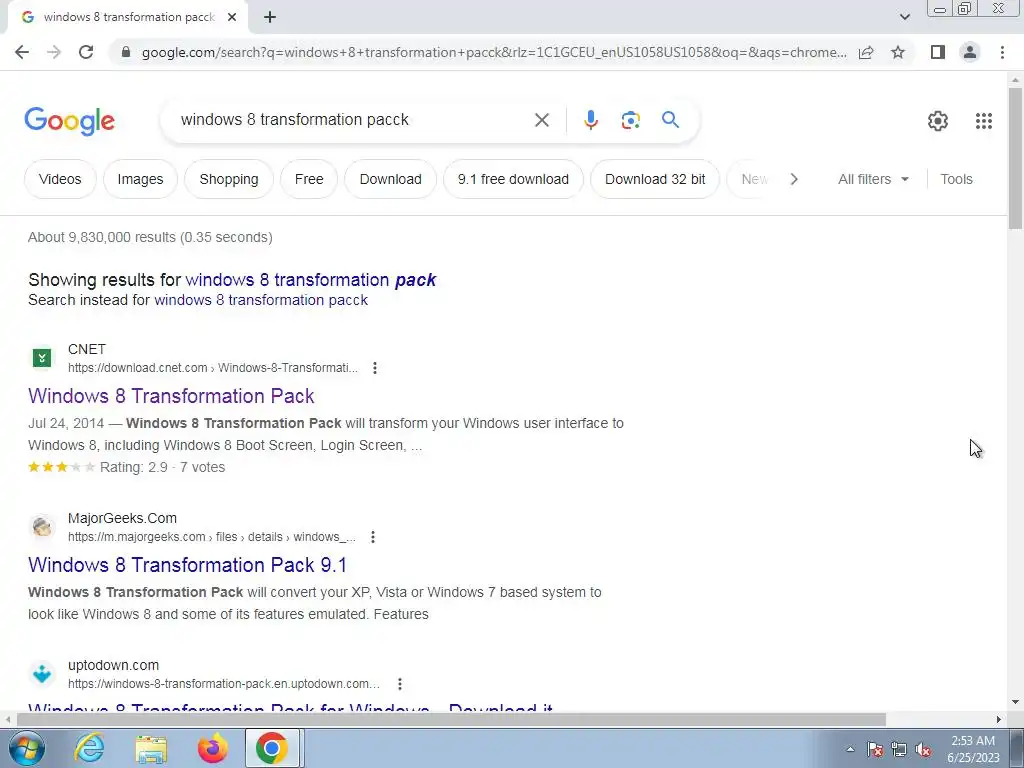The image size is (1024, 768).
Task: Open Windows 8 Transformation Pack 9.1 result
Action: (187, 565)
